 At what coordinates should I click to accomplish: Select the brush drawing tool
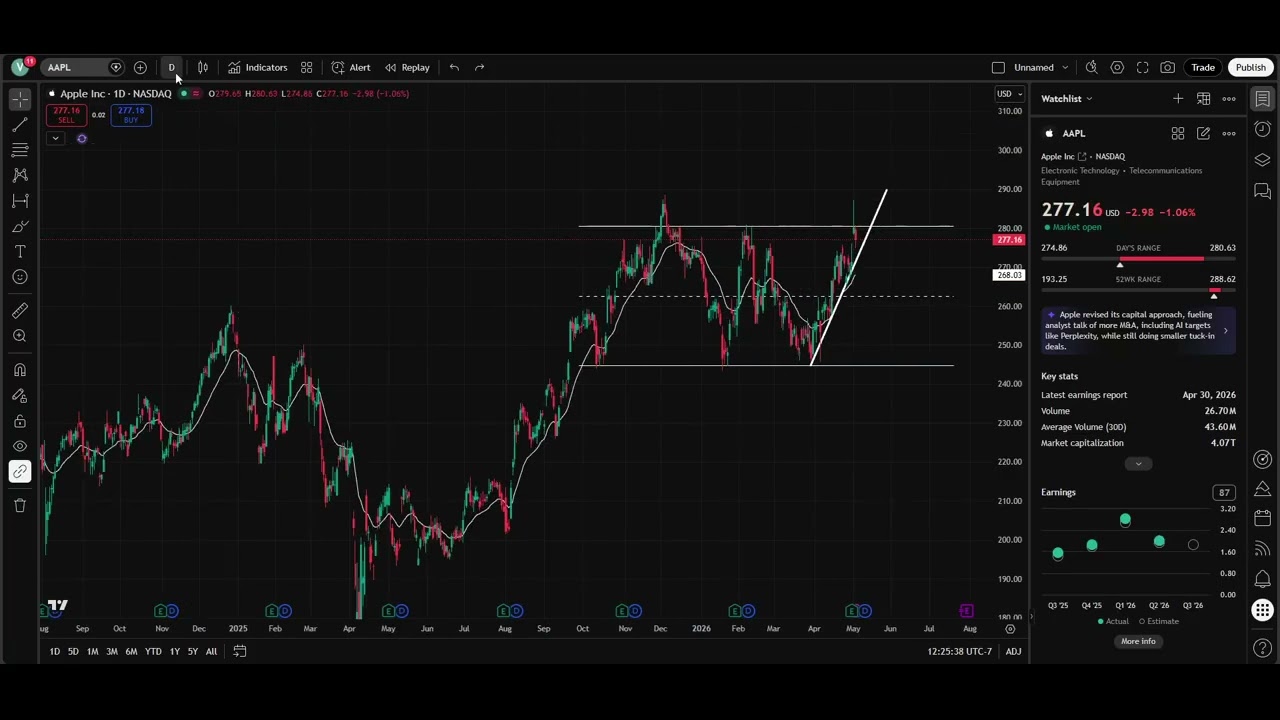(x=20, y=227)
